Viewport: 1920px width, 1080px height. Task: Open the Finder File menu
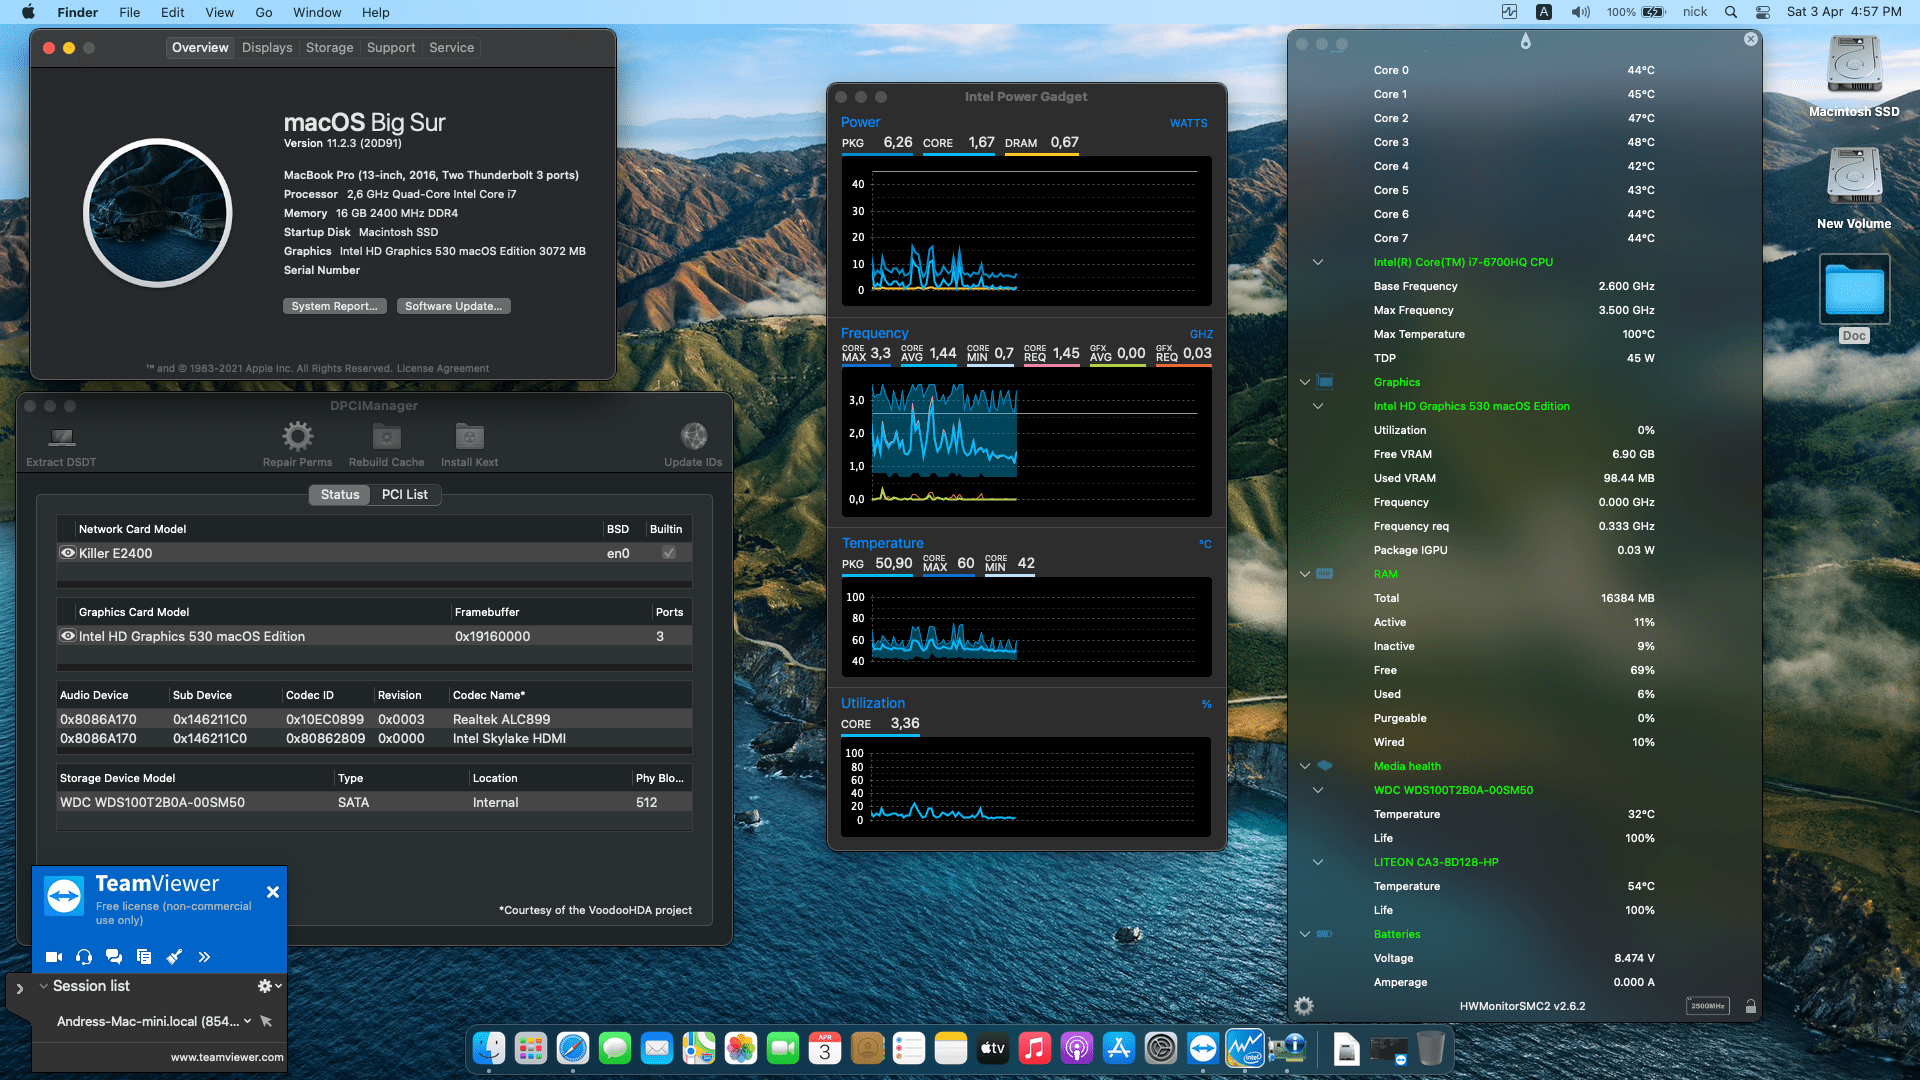[129, 12]
